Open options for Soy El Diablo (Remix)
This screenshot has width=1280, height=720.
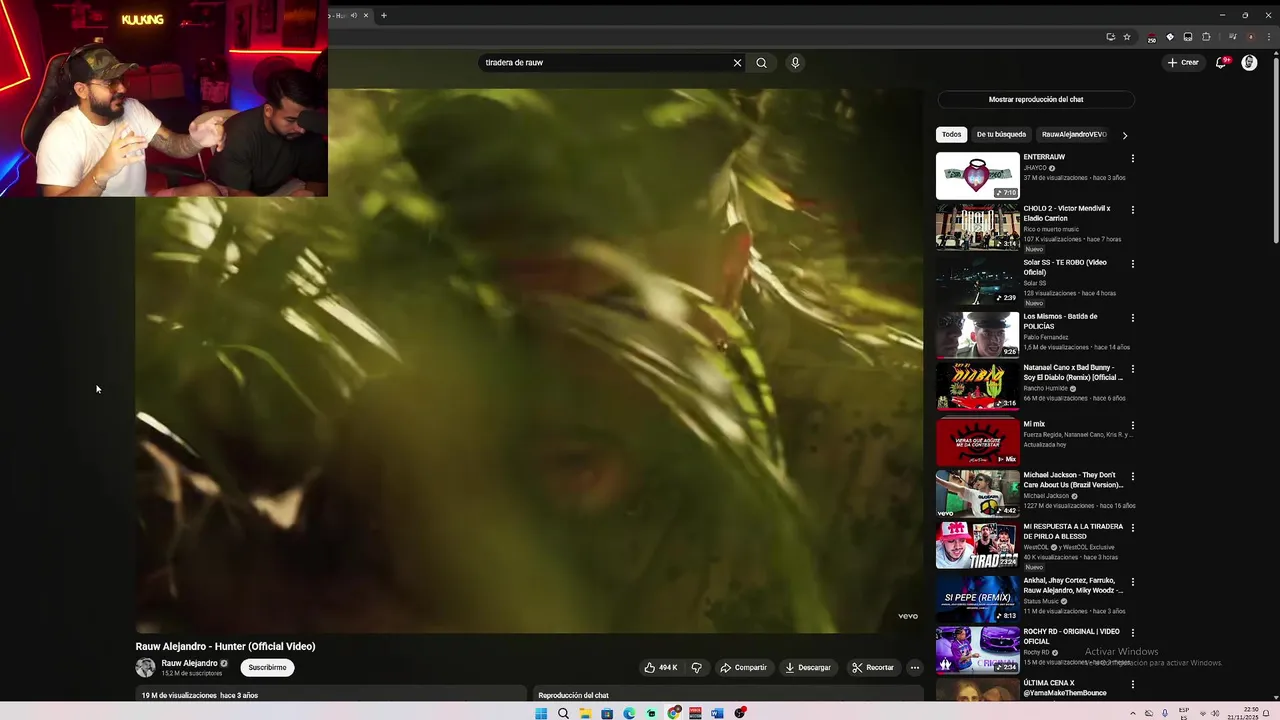[x=1132, y=369]
